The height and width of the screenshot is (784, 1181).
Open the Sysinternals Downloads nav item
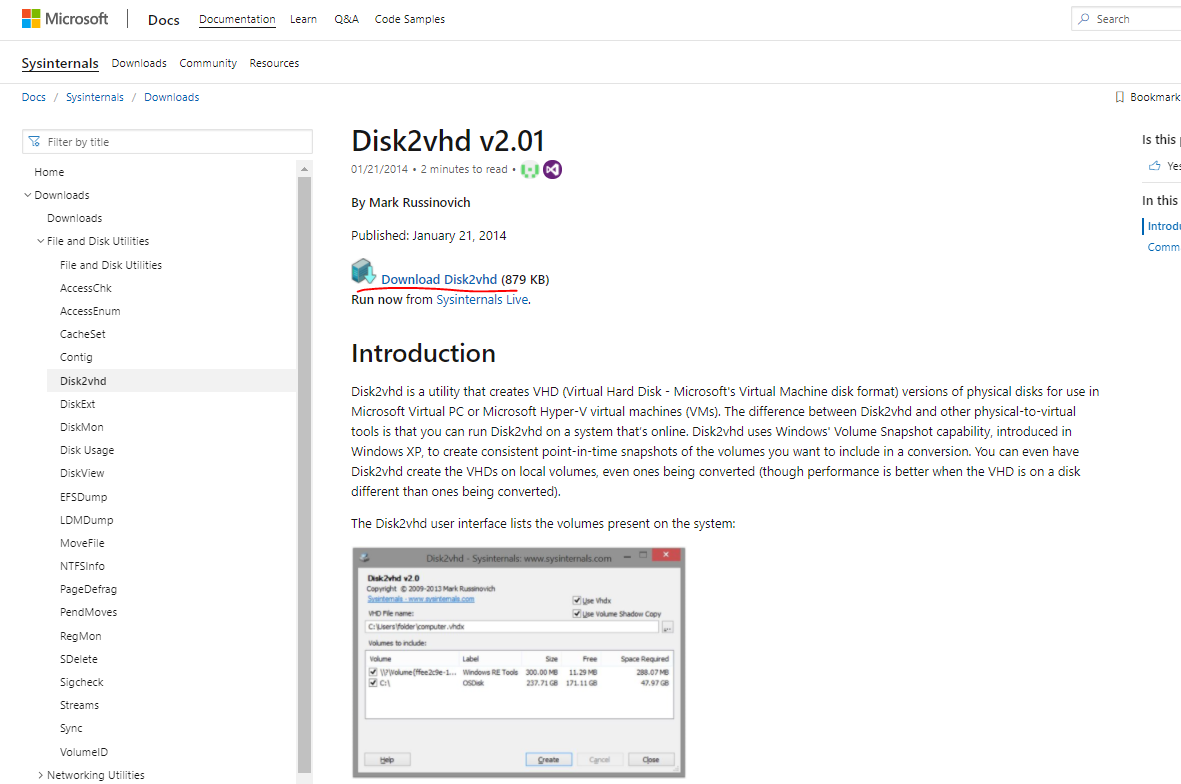pyautogui.click(x=139, y=63)
